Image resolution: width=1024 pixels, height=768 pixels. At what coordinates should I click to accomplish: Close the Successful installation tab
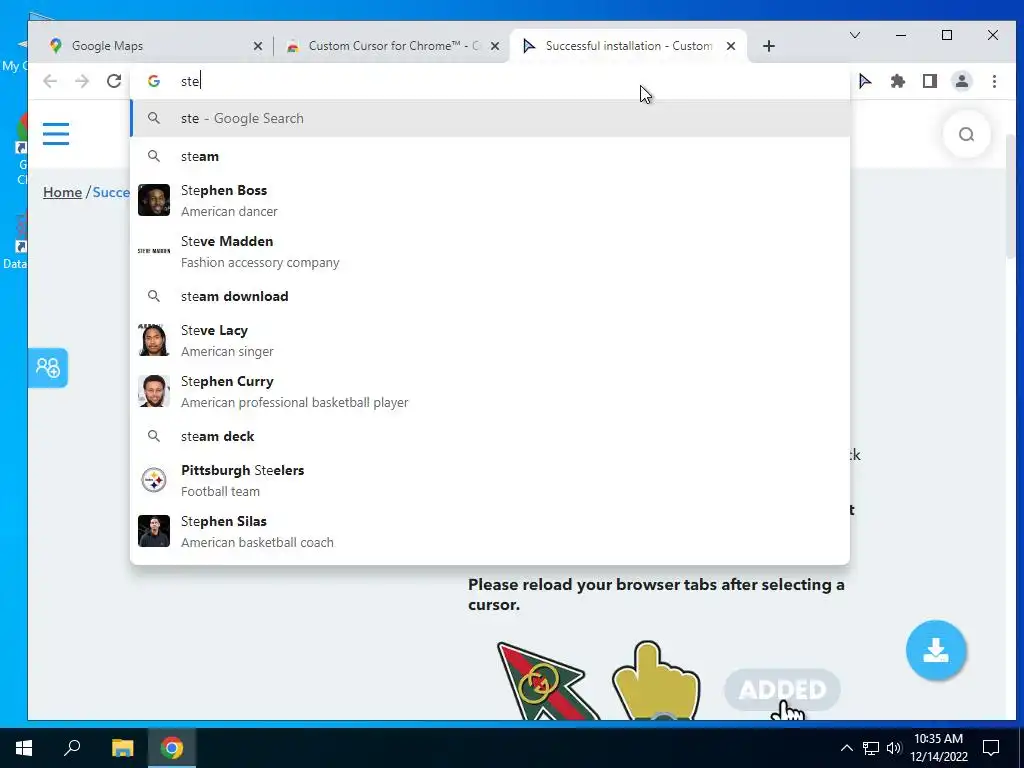click(731, 46)
